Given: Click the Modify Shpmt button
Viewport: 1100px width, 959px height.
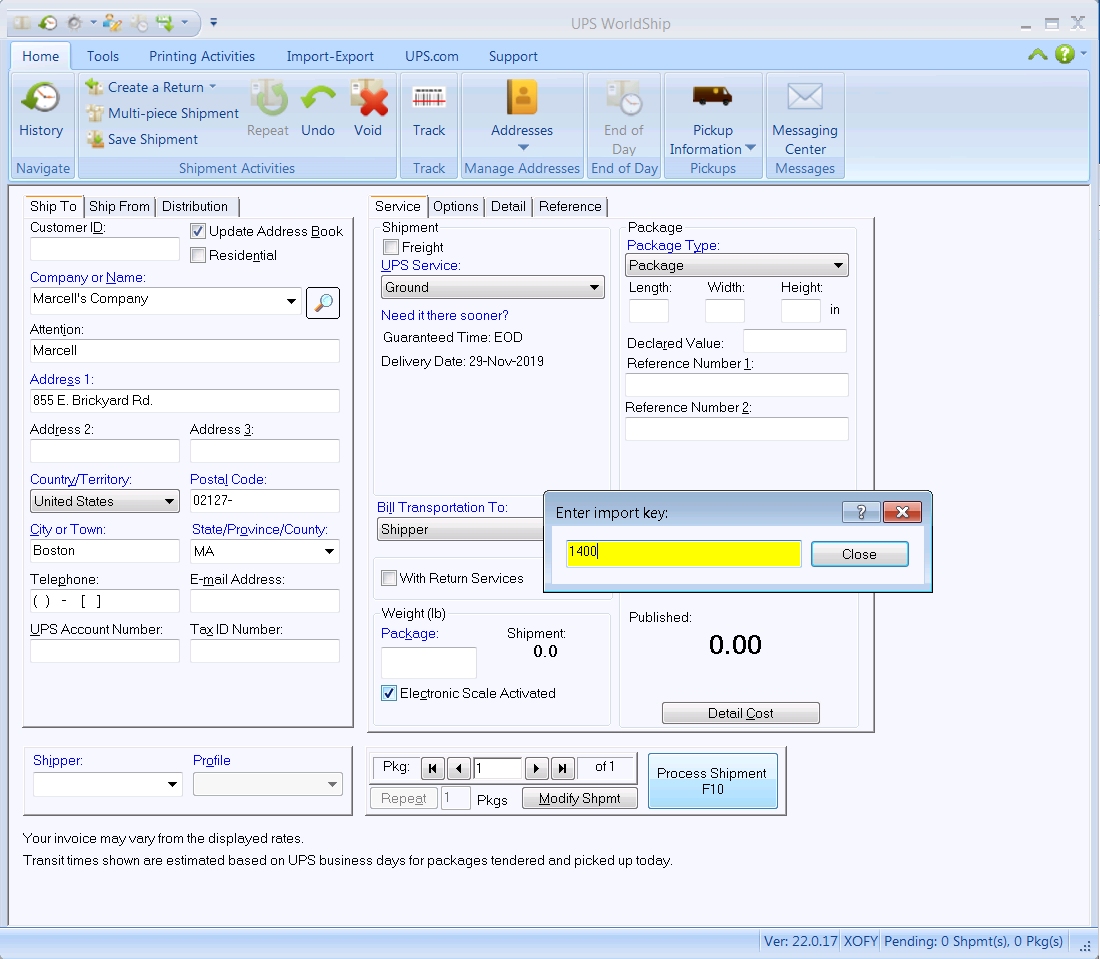Looking at the screenshot, I should [579, 798].
